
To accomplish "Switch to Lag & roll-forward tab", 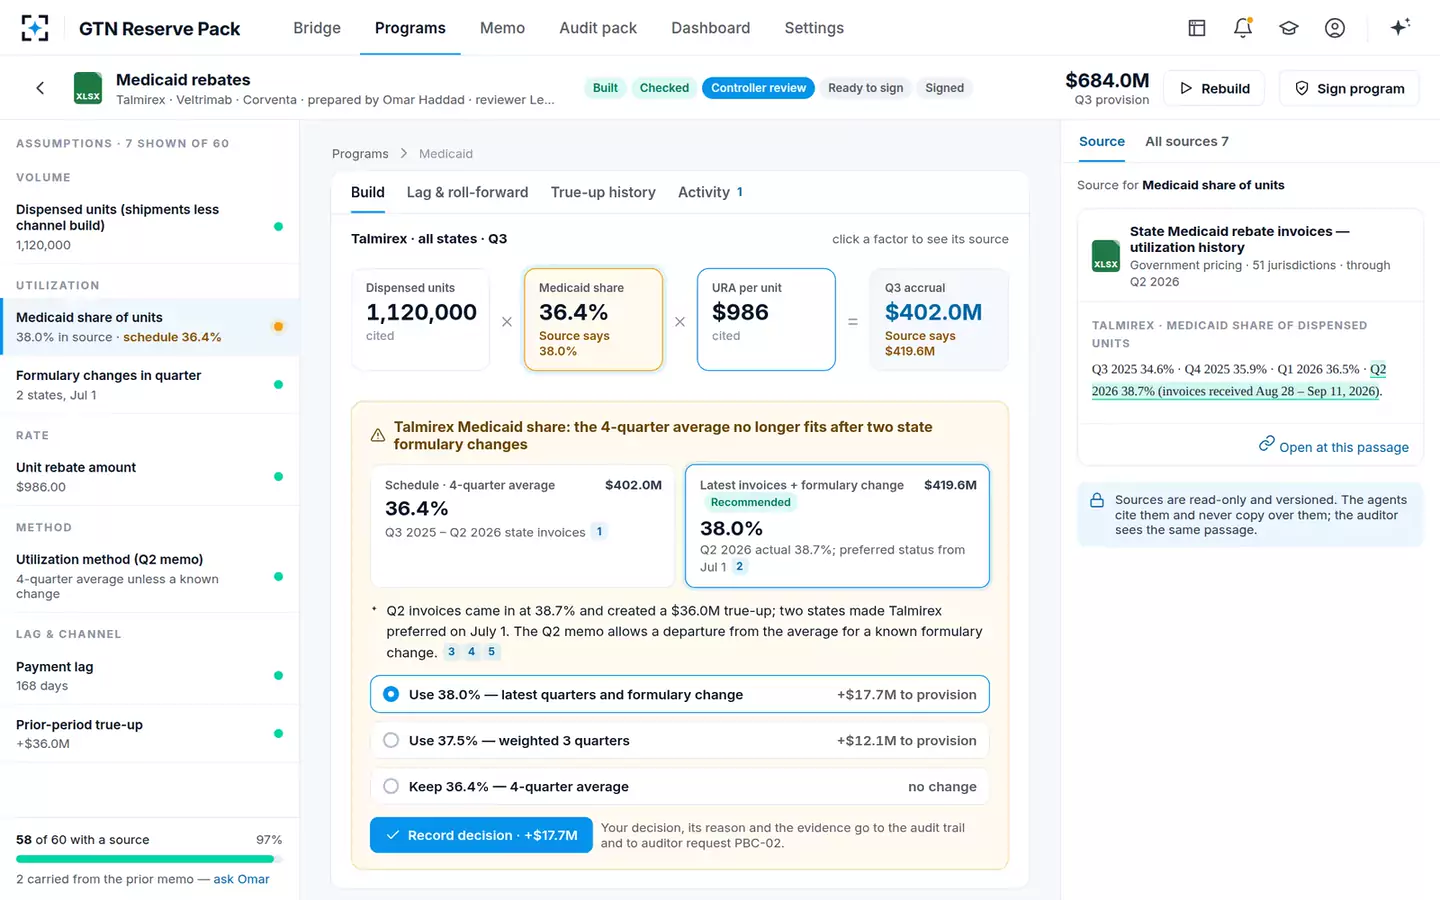I will [x=467, y=192].
